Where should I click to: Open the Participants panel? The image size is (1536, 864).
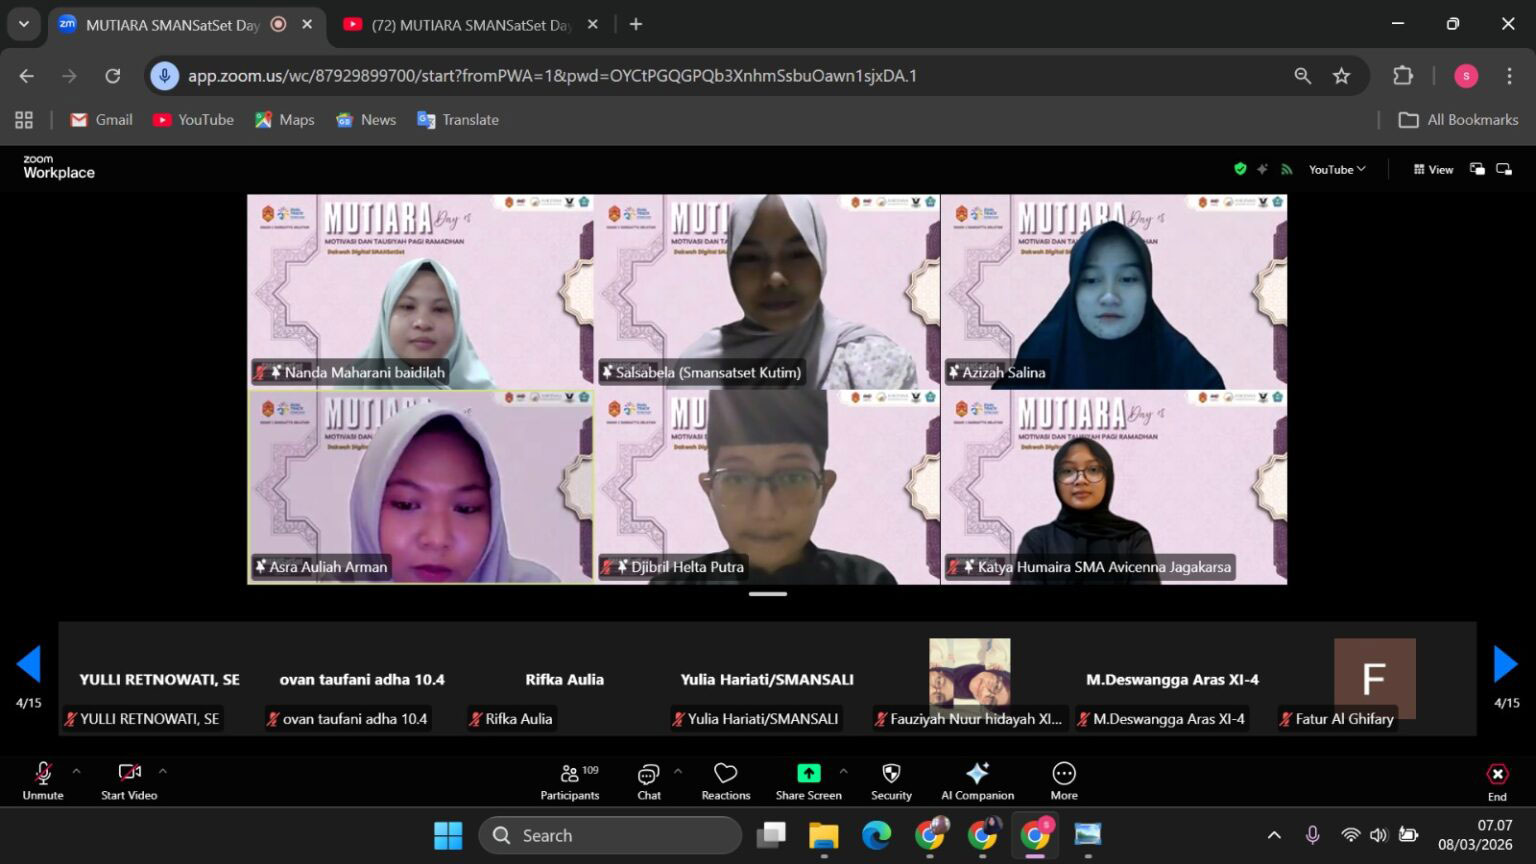[570, 780]
